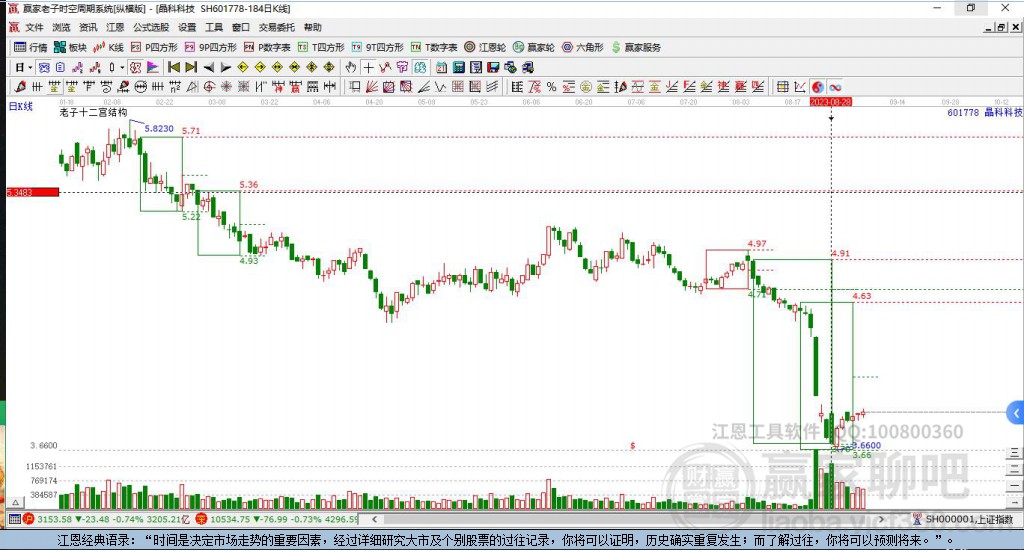The width and height of the screenshot is (1024, 550).
Task: Click the status bar keyboard grid icon
Action: click(14, 519)
